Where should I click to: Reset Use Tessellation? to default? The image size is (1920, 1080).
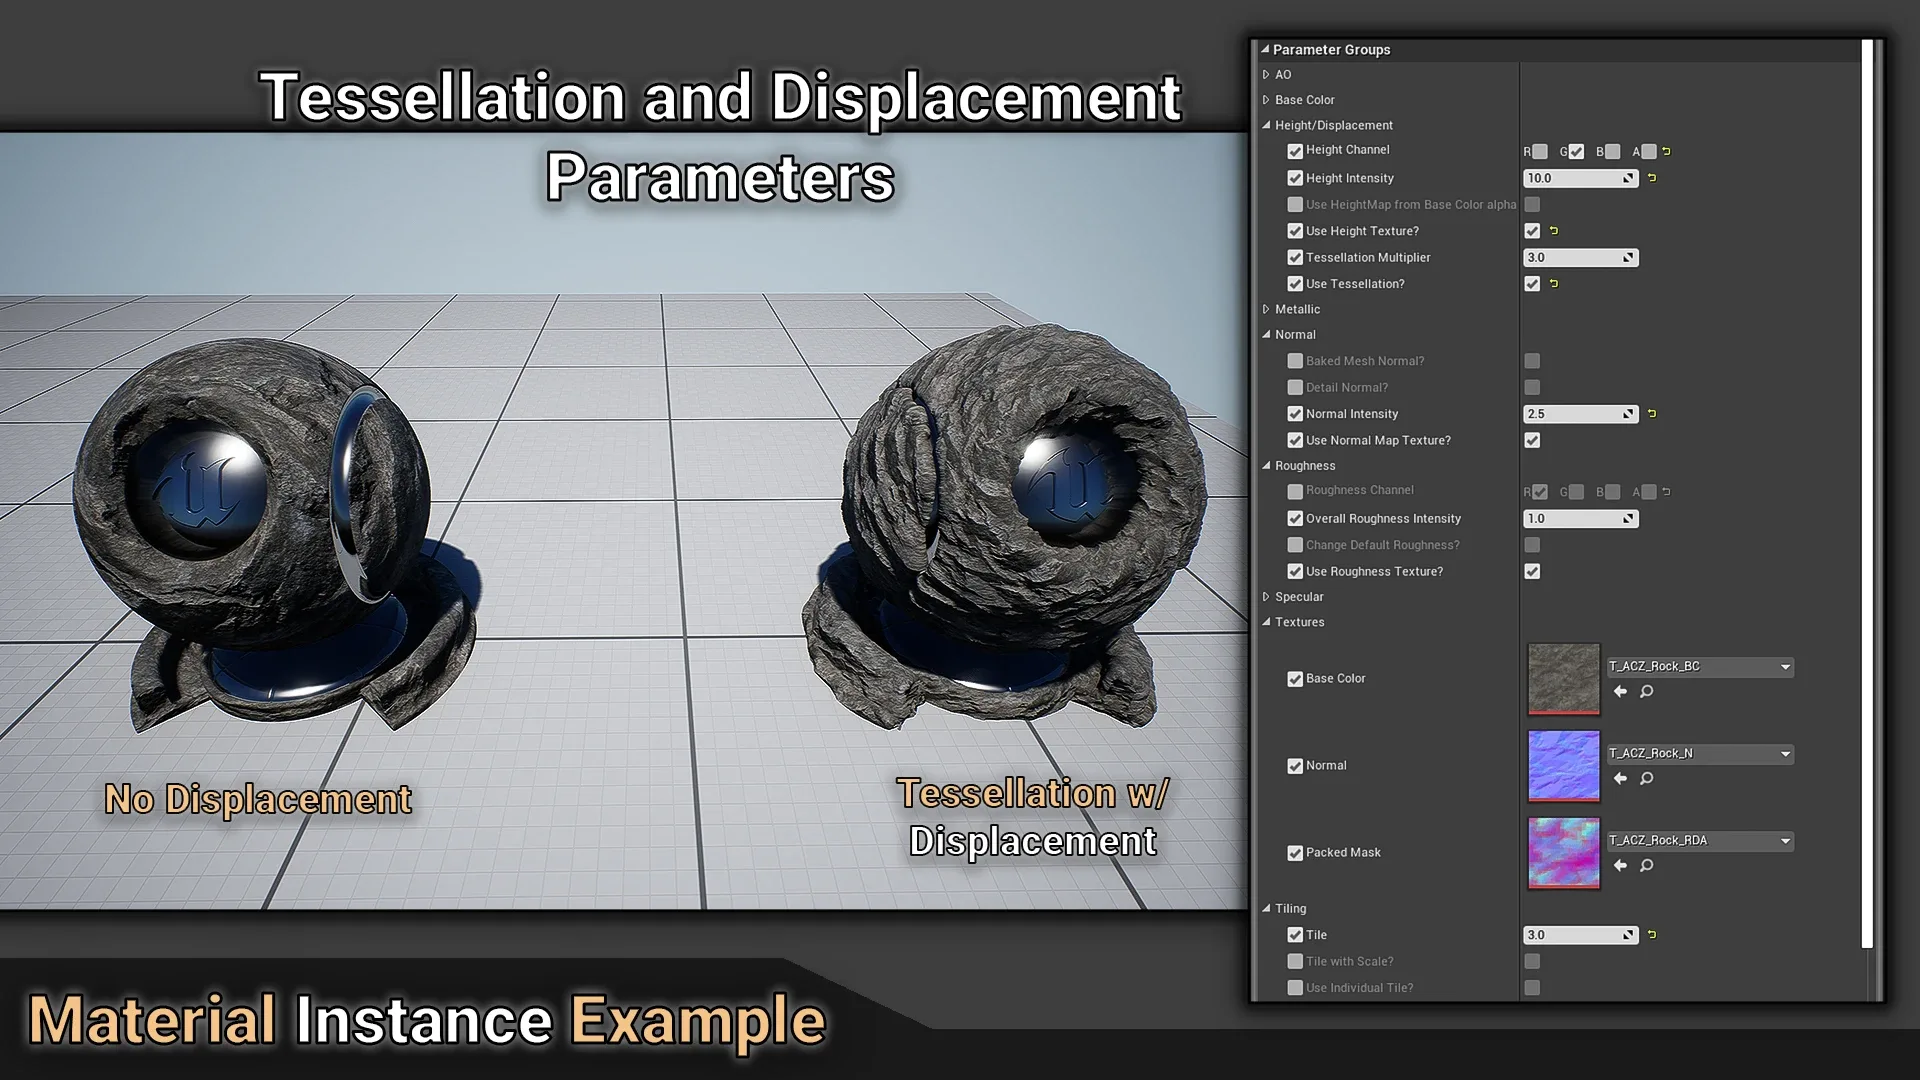[1554, 284]
